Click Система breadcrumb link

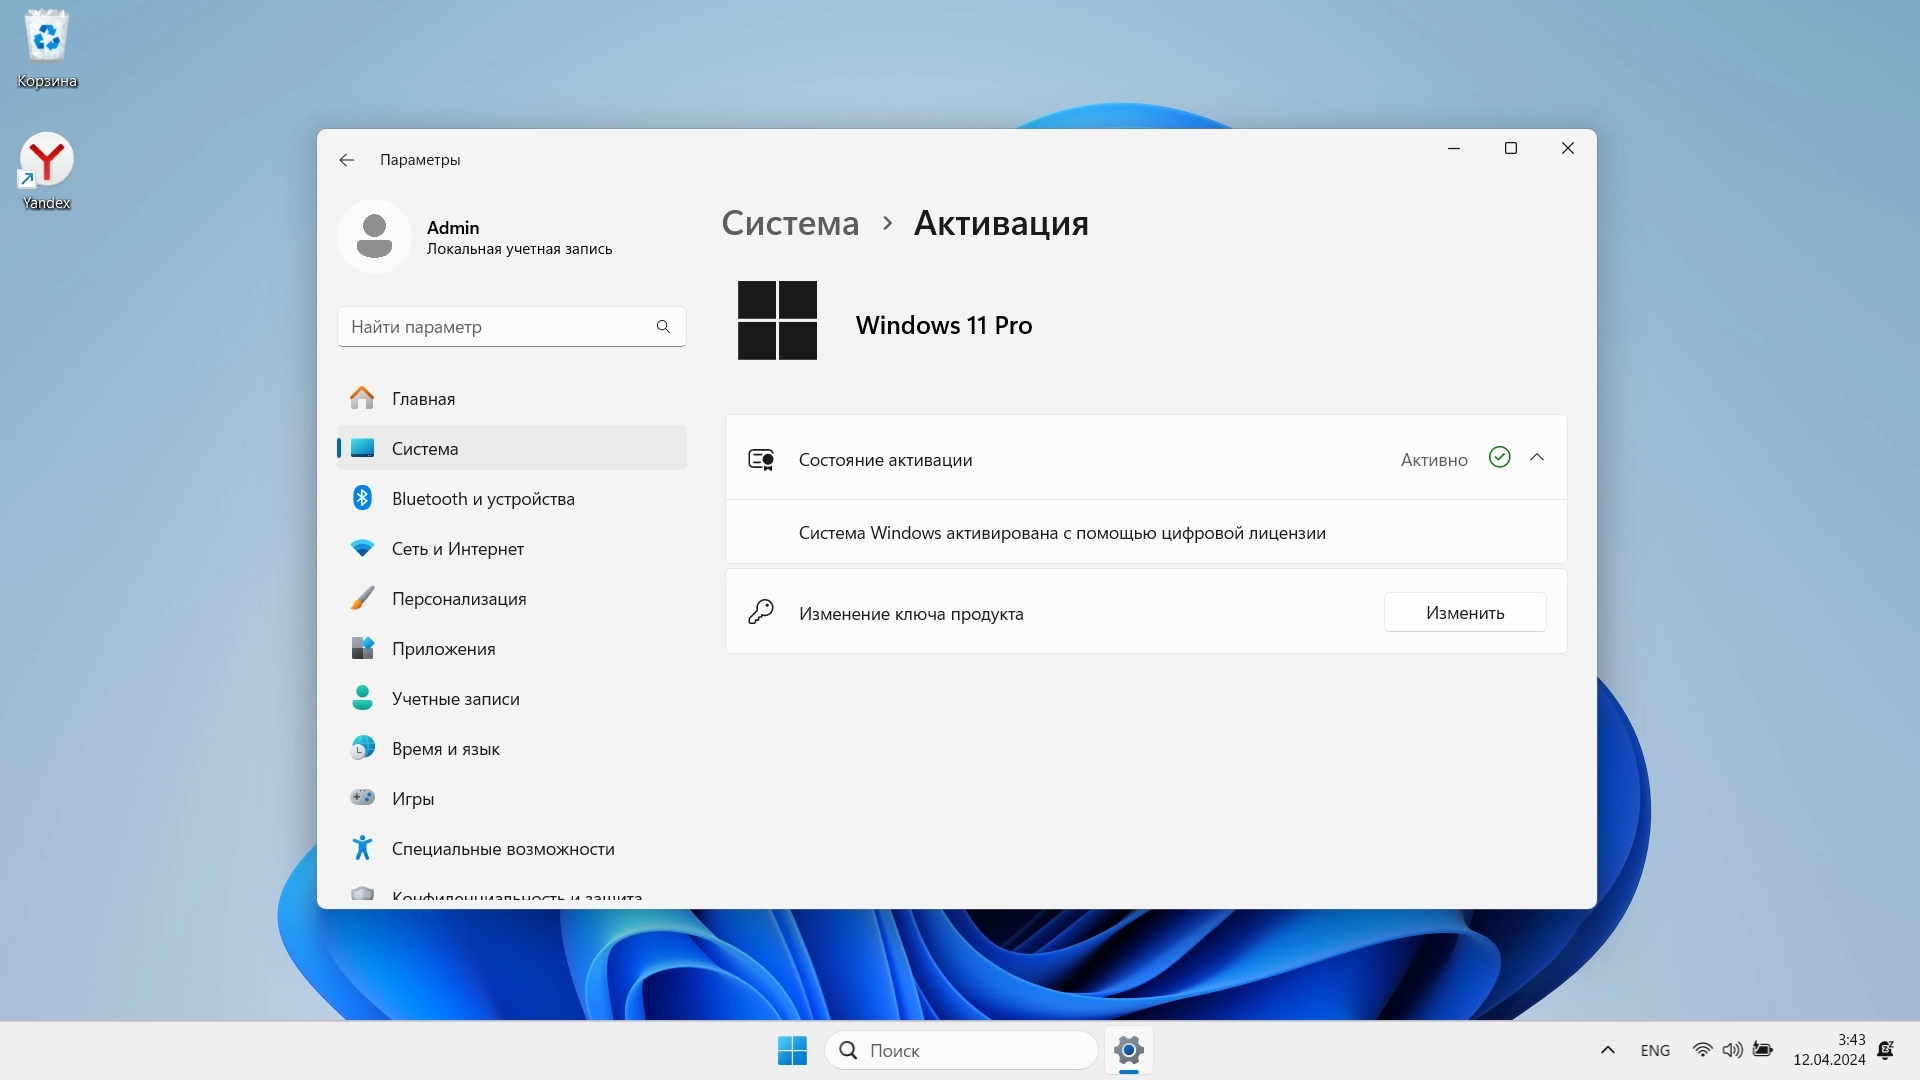tap(790, 223)
